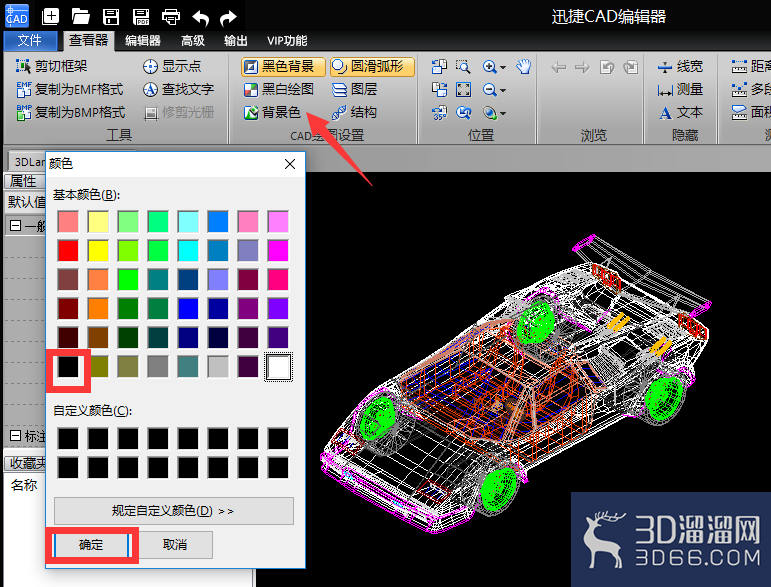
Task: Toggle 圆滑弧形 option
Action: coord(372,66)
